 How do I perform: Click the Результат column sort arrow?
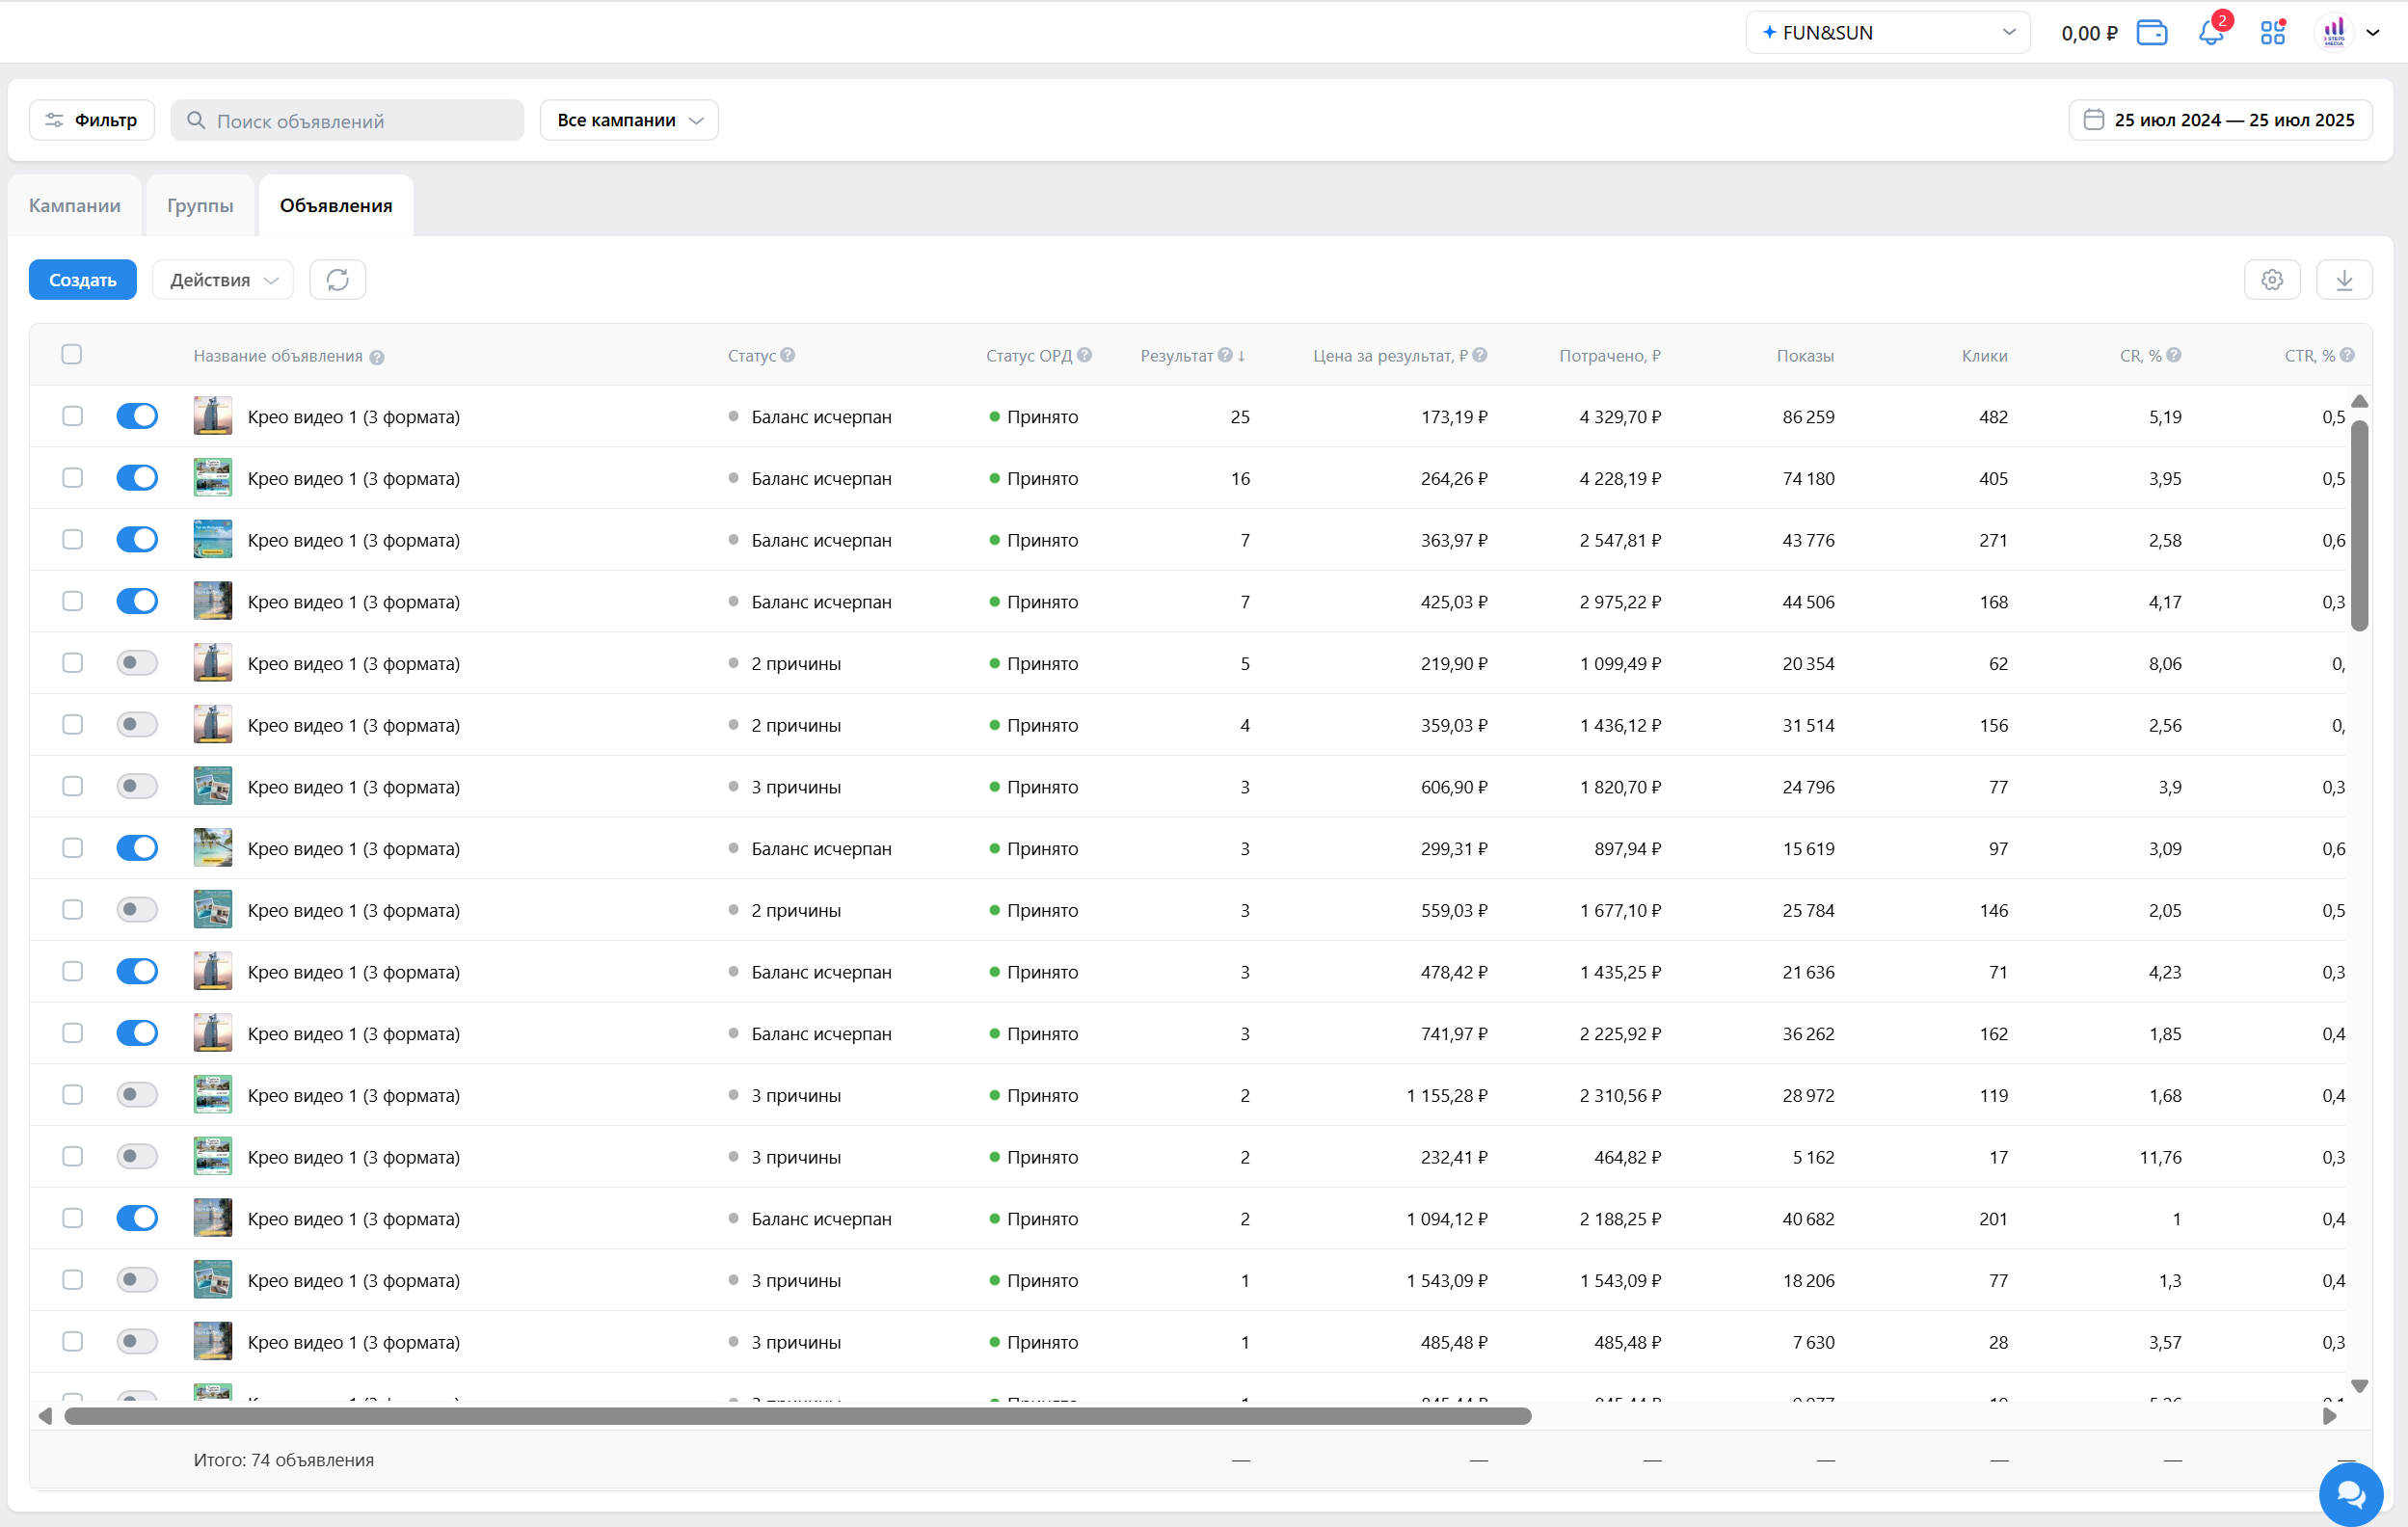pos(1241,356)
